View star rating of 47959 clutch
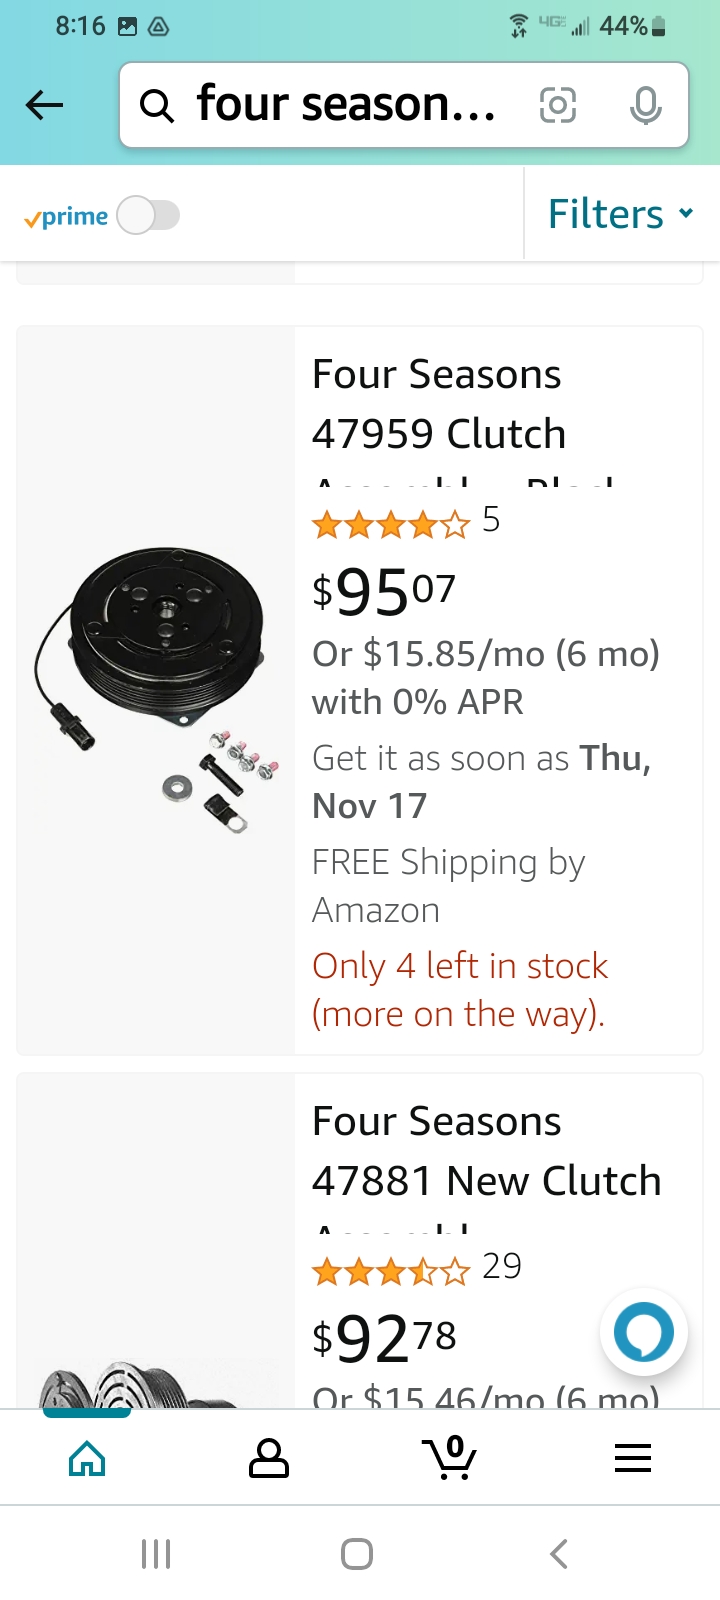 (x=390, y=523)
